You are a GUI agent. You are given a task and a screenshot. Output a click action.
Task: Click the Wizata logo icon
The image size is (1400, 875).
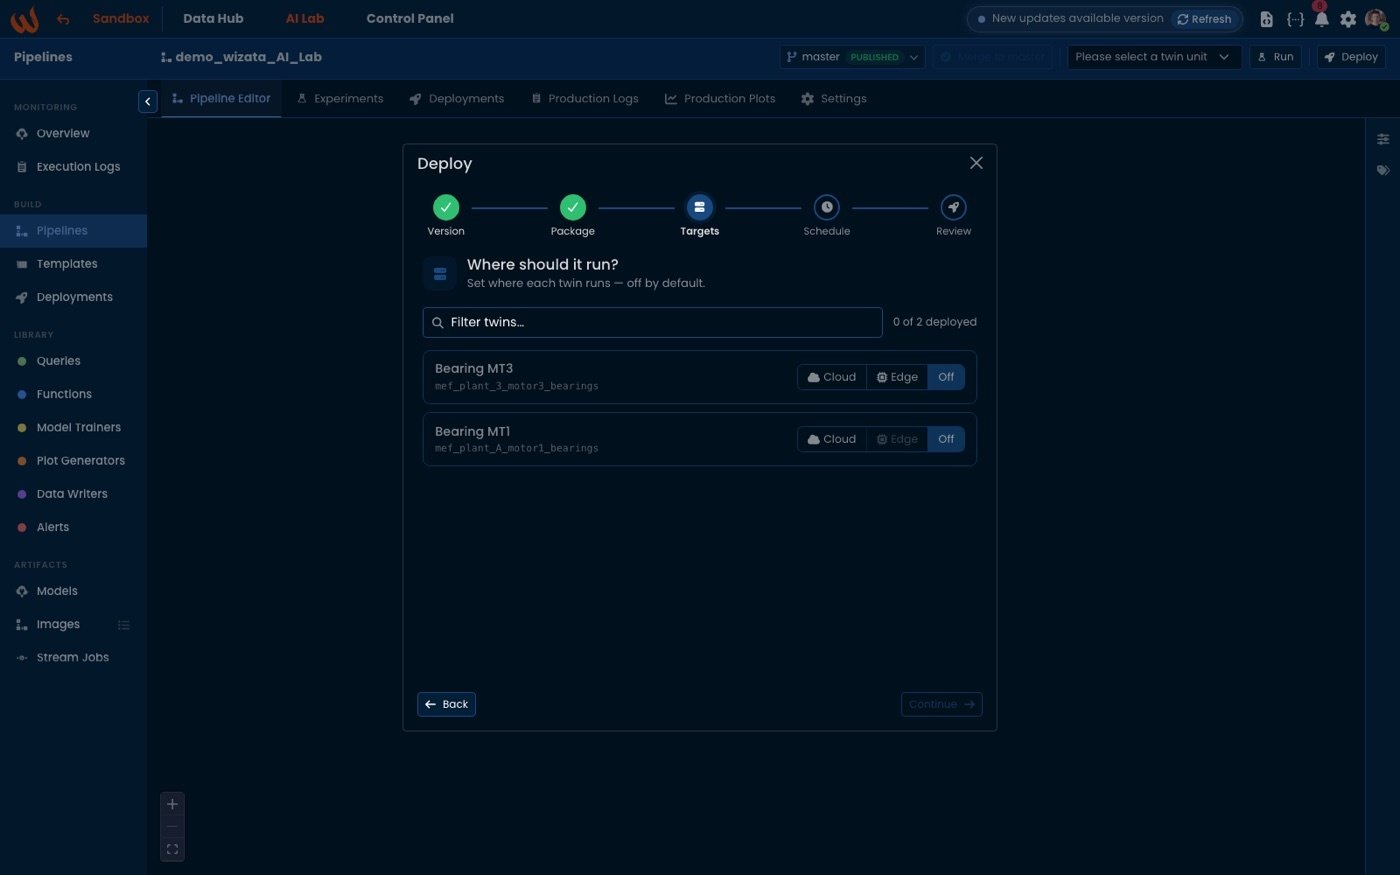25,19
